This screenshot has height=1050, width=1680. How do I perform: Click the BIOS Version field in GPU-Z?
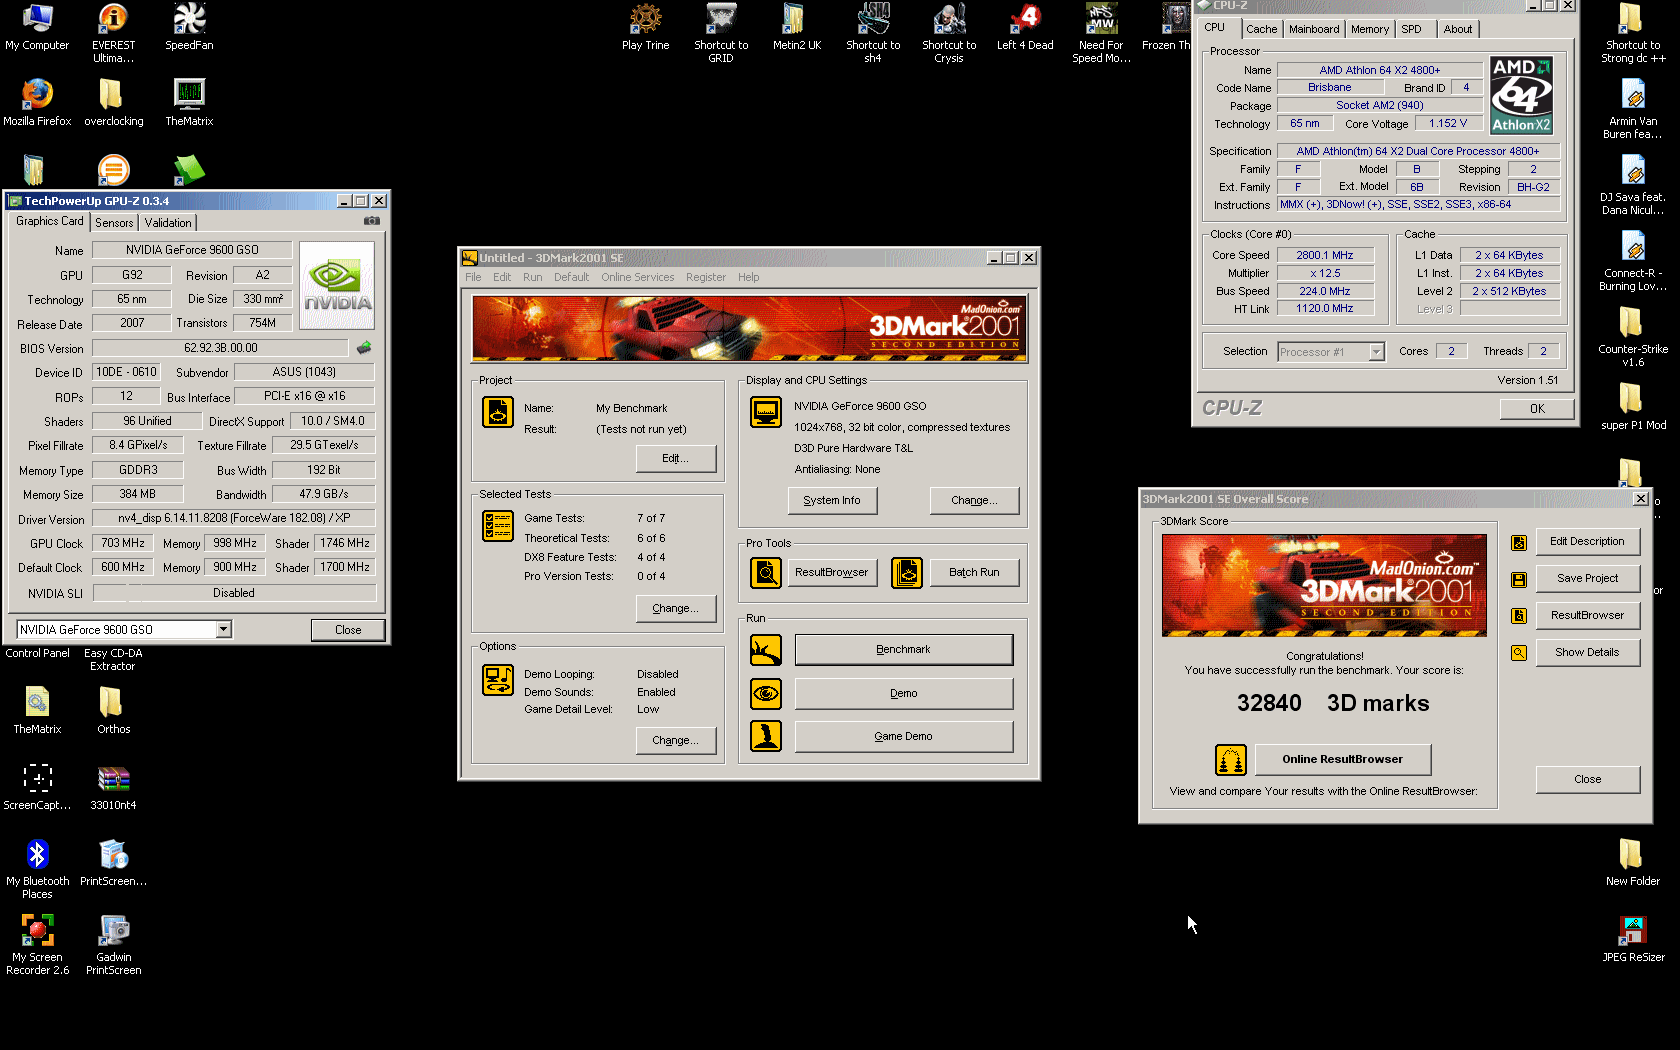coord(220,348)
